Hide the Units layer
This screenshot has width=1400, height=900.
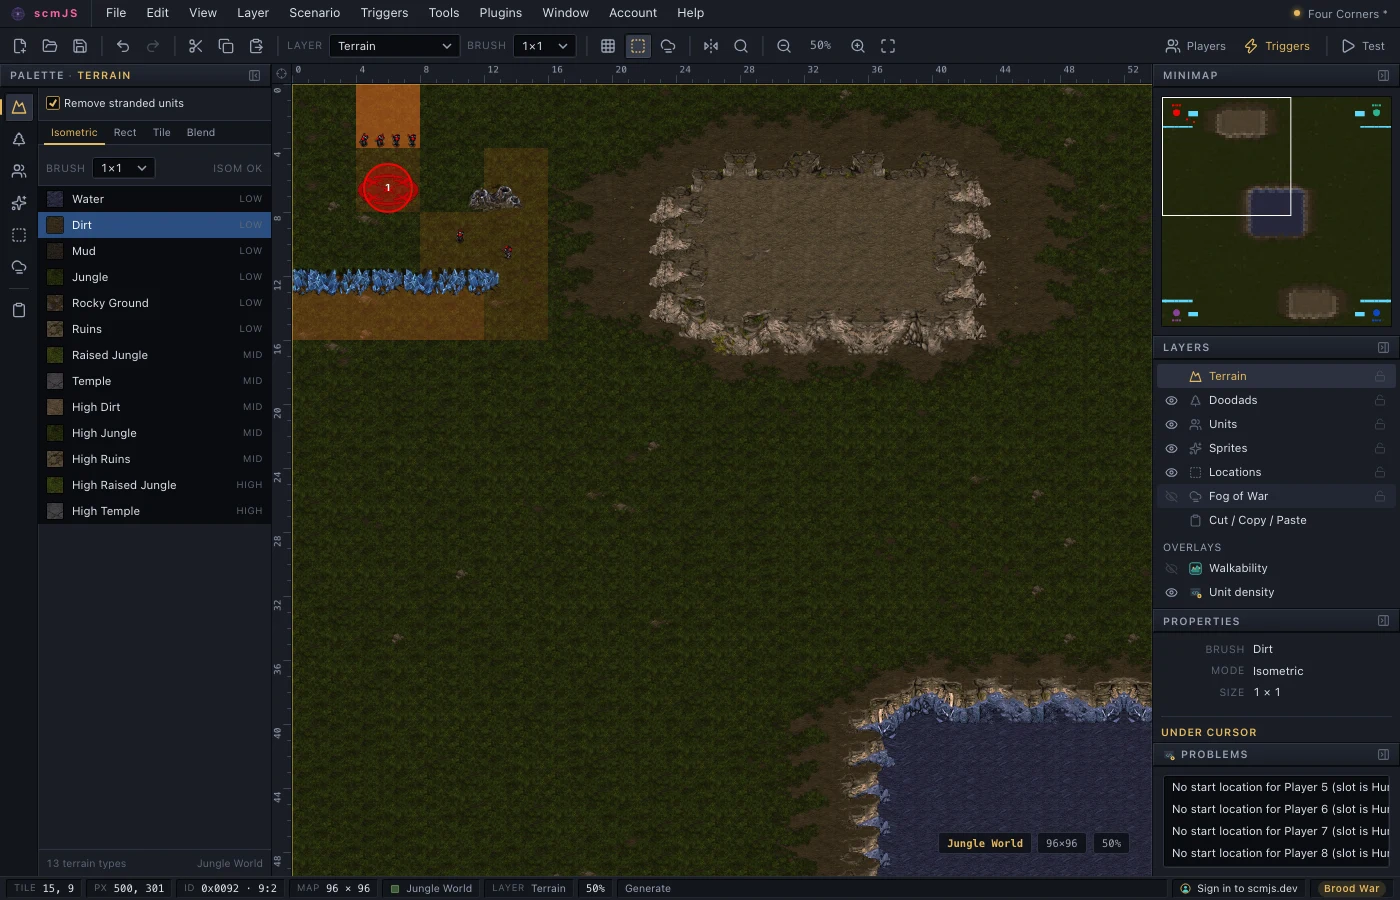[x=1171, y=424]
